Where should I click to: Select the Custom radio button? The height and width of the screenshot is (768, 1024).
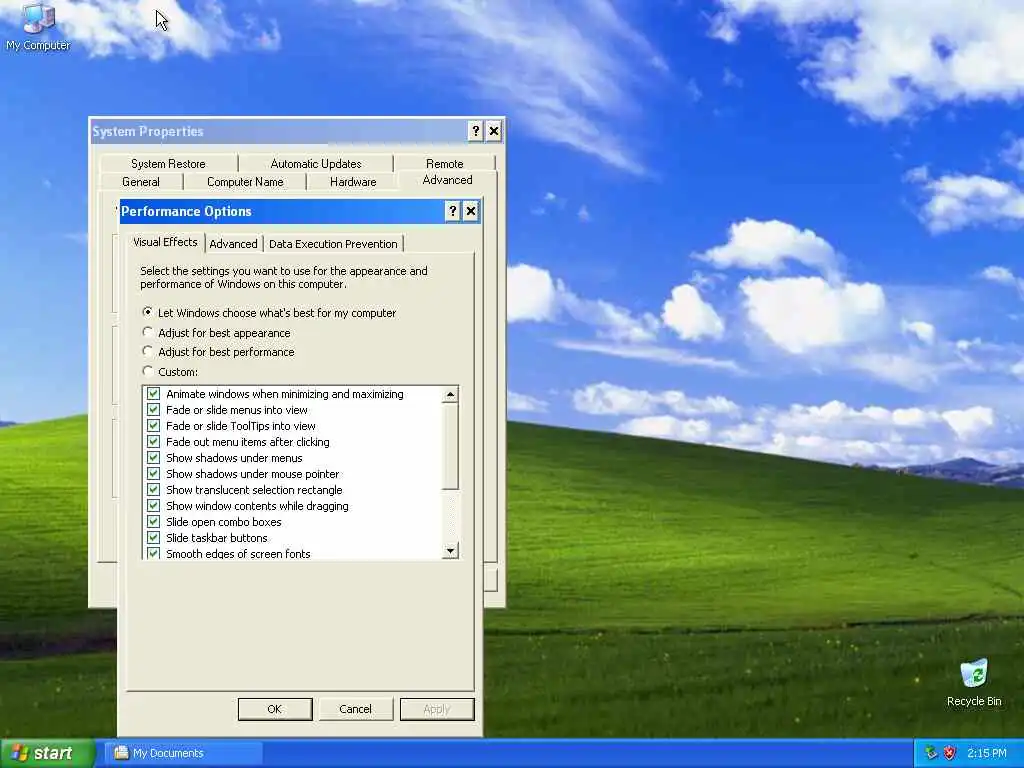click(148, 371)
